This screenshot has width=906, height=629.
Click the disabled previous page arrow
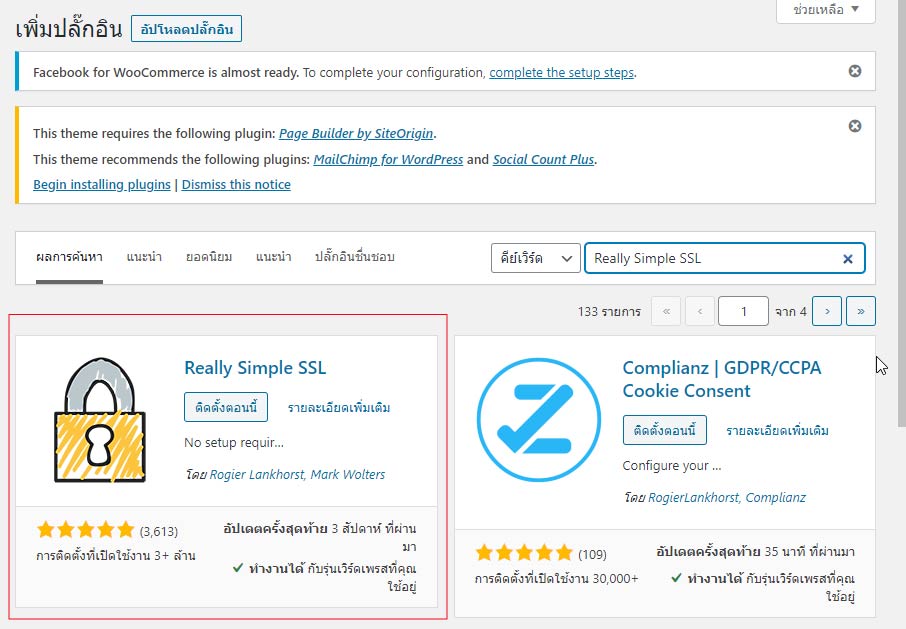(x=700, y=311)
